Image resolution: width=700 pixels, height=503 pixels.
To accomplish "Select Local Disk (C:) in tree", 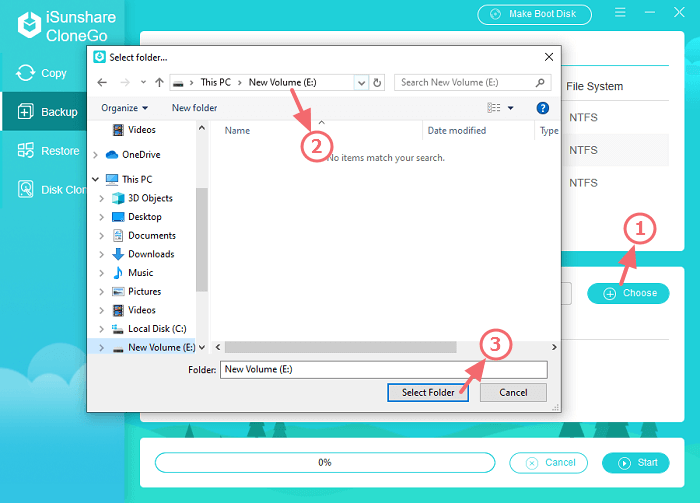I will [x=149, y=329].
